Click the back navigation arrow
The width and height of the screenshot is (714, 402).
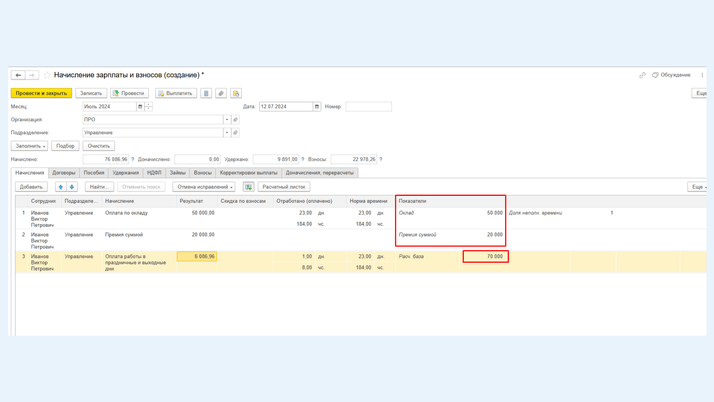18,75
